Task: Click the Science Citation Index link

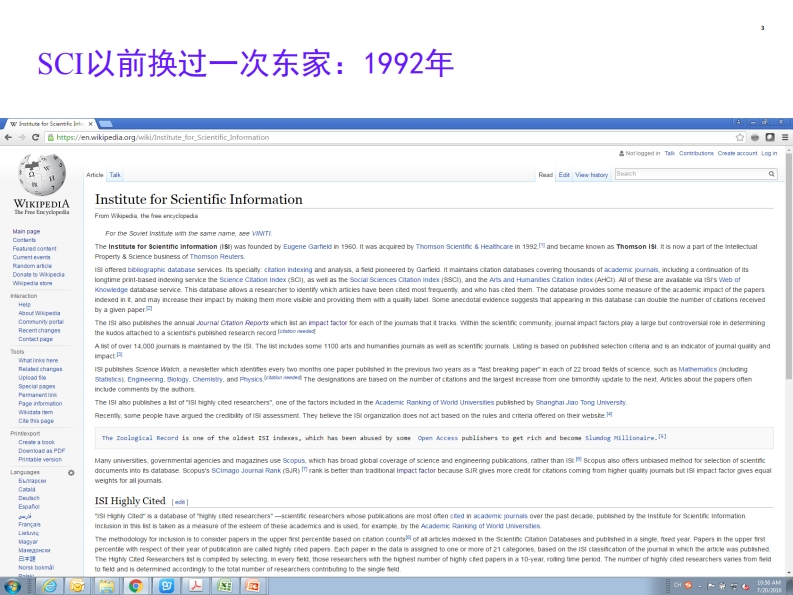Action: pos(253,280)
